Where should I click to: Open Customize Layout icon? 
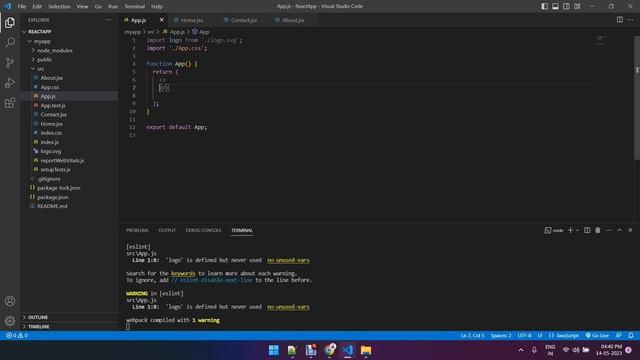(x=577, y=6)
